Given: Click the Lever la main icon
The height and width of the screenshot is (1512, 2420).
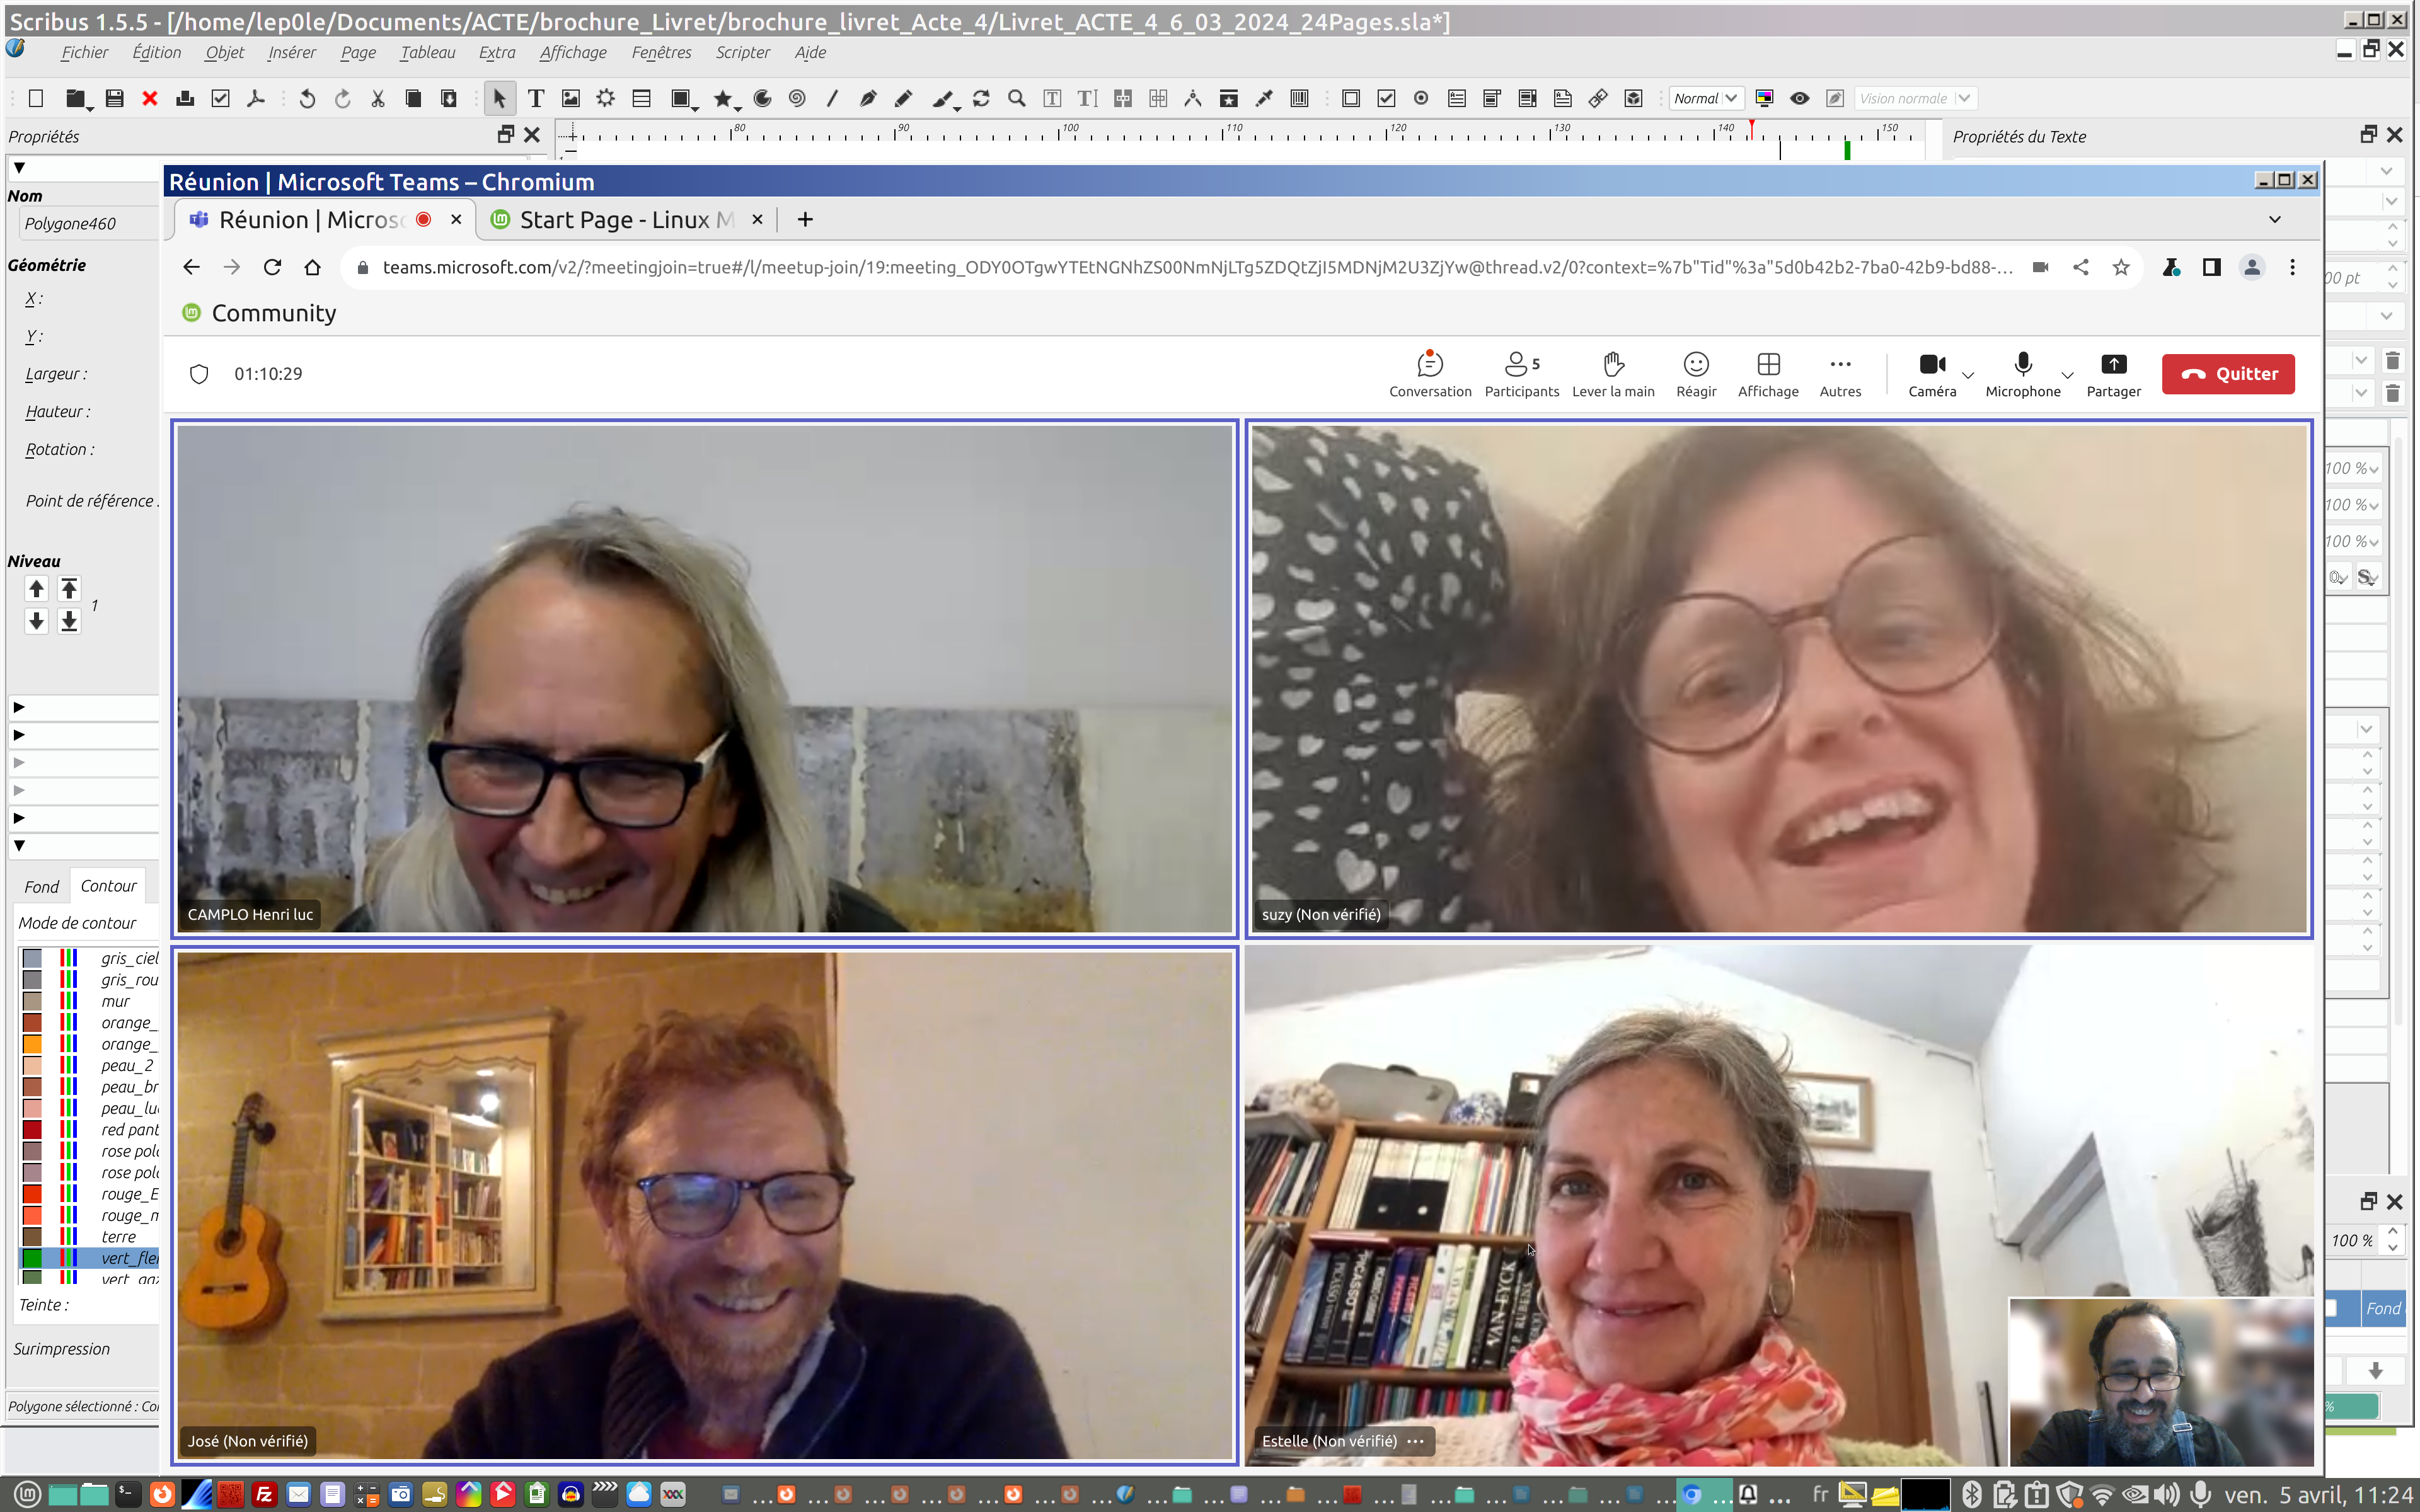Looking at the screenshot, I should [x=1612, y=364].
